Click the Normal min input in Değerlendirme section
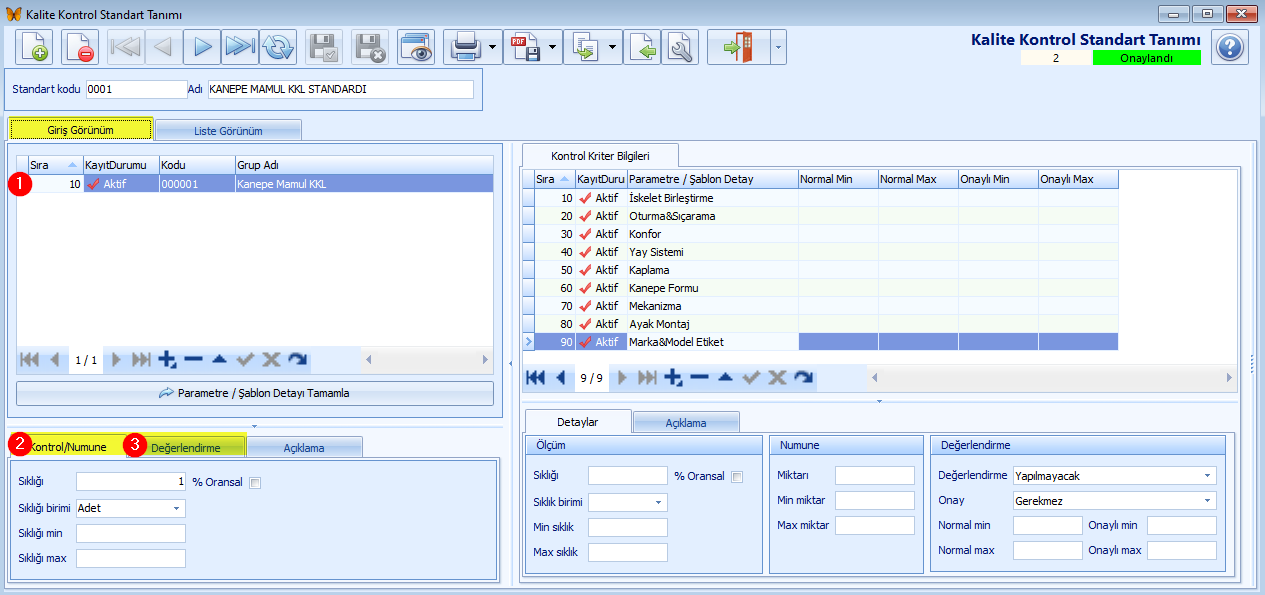This screenshot has height=595, width=1265. pyautogui.click(x=1048, y=525)
